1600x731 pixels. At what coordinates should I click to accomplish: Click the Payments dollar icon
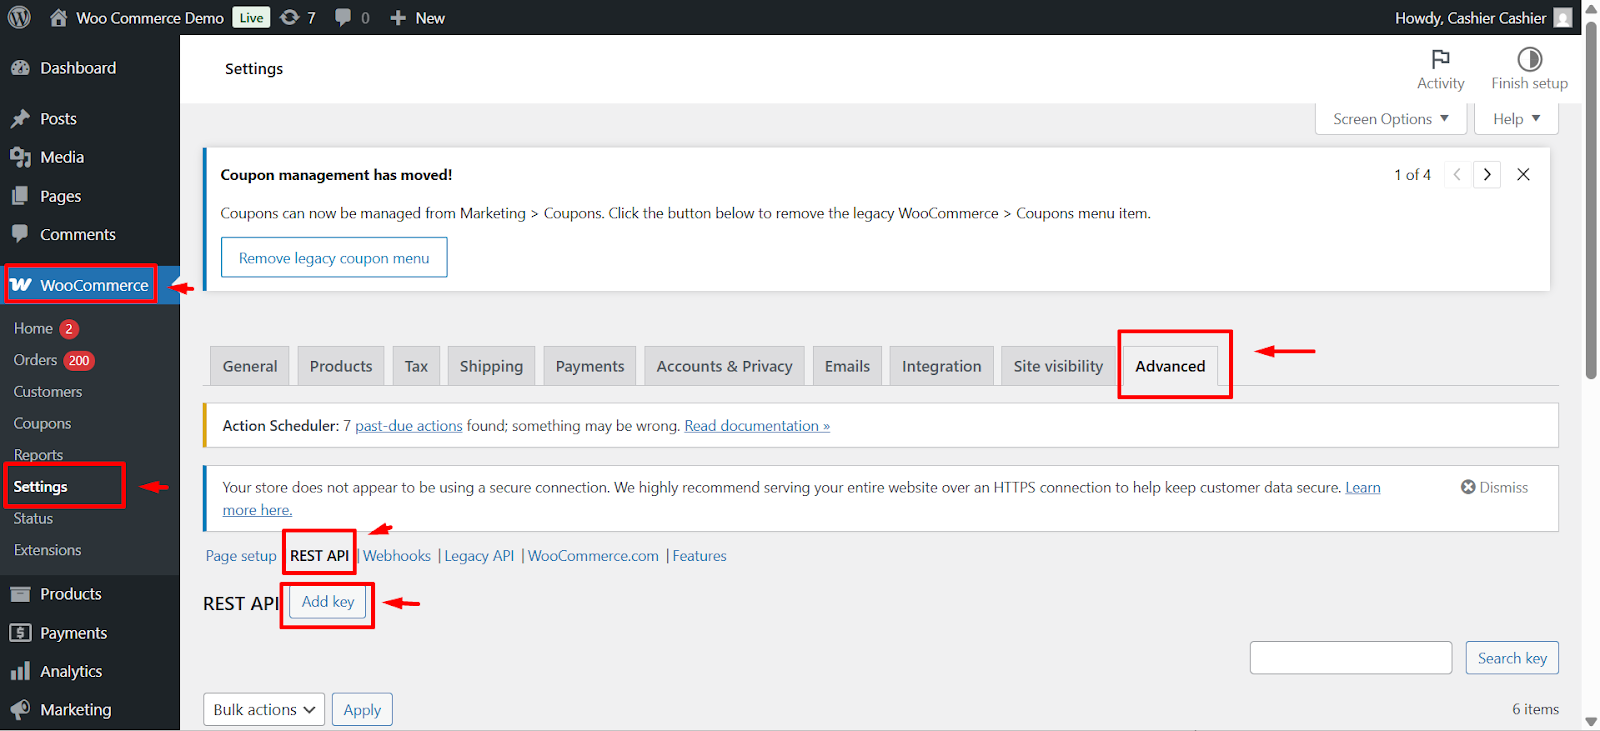20,633
